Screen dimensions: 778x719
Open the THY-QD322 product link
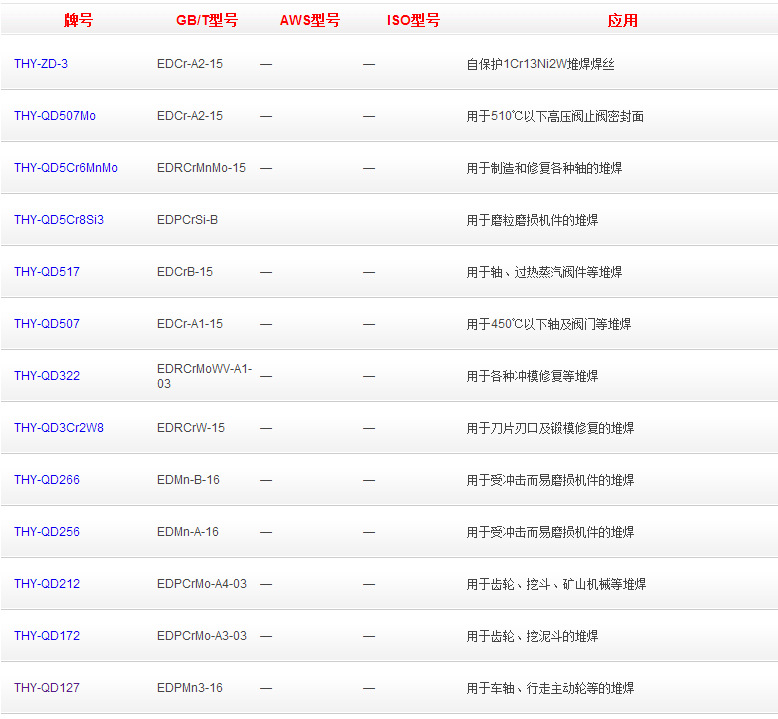[47, 376]
